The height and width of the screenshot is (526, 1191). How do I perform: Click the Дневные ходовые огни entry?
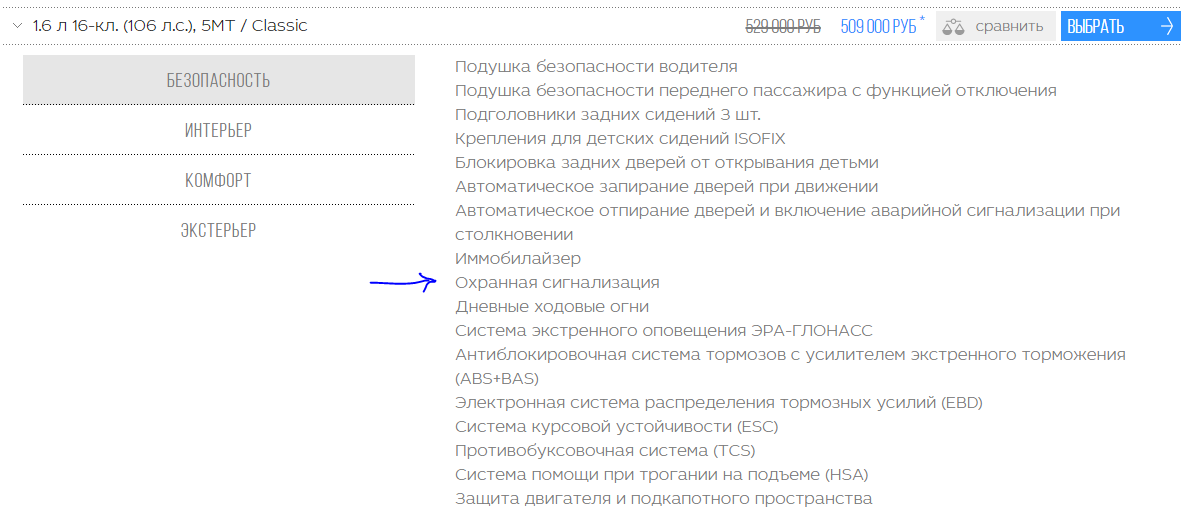tap(552, 307)
